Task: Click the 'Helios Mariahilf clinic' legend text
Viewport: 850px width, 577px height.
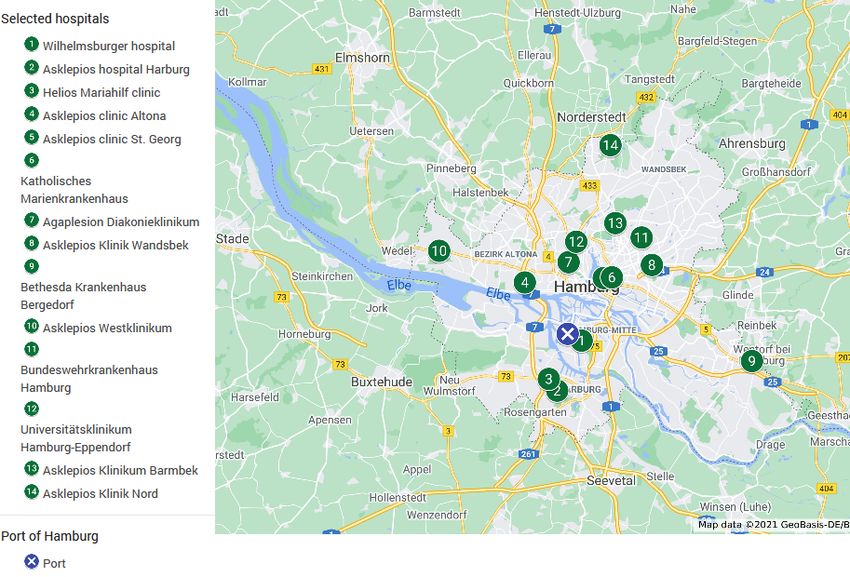Action: point(101,93)
